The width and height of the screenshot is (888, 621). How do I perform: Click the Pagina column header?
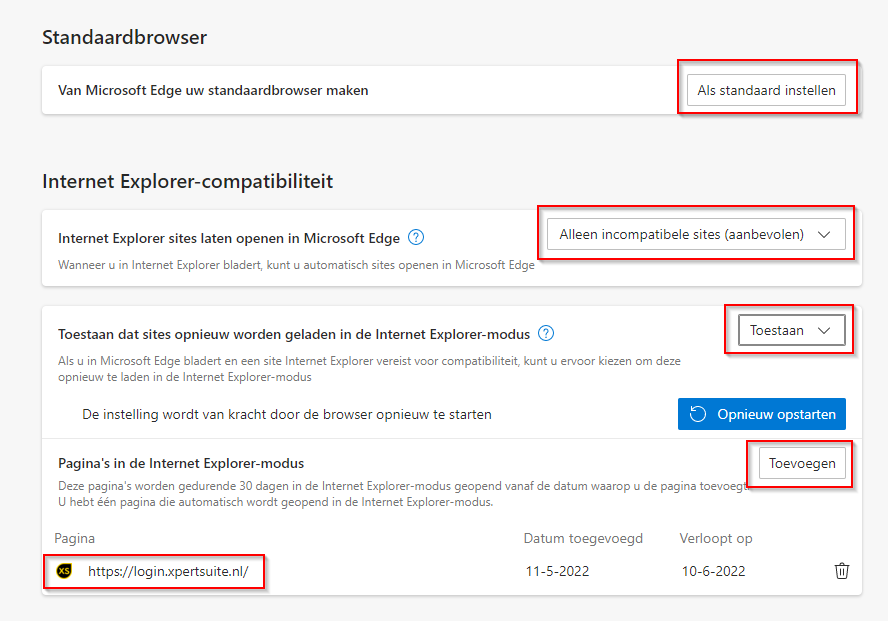point(75,538)
